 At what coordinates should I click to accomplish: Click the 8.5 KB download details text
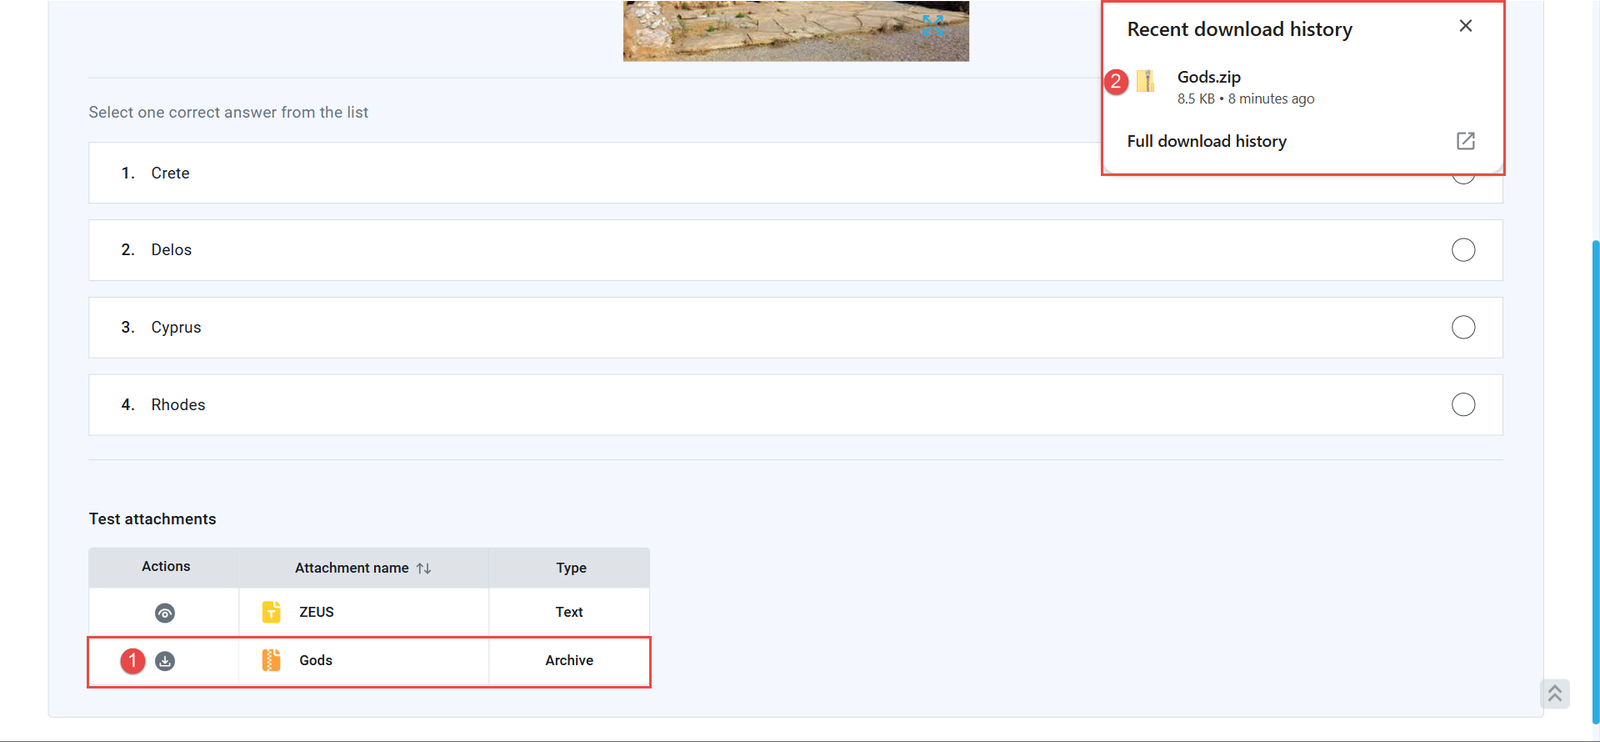click(x=1245, y=99)
